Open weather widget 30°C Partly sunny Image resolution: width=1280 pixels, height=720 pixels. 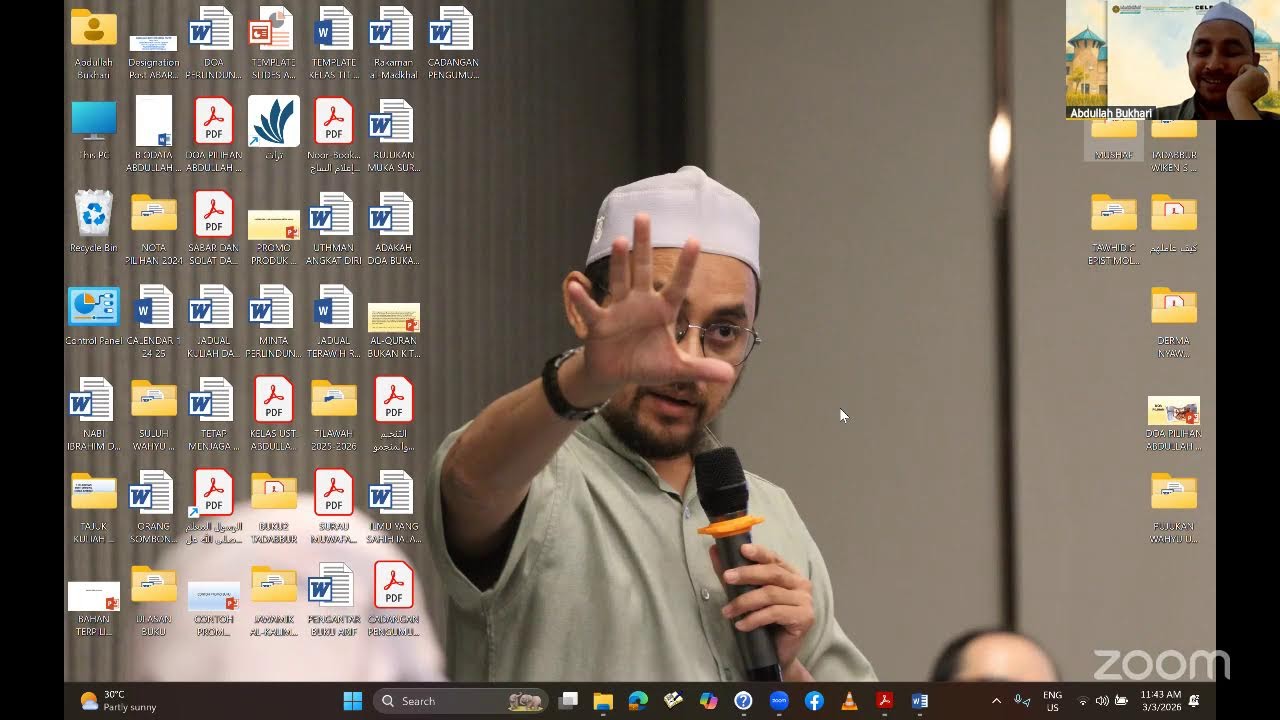(x=118, y=701)
